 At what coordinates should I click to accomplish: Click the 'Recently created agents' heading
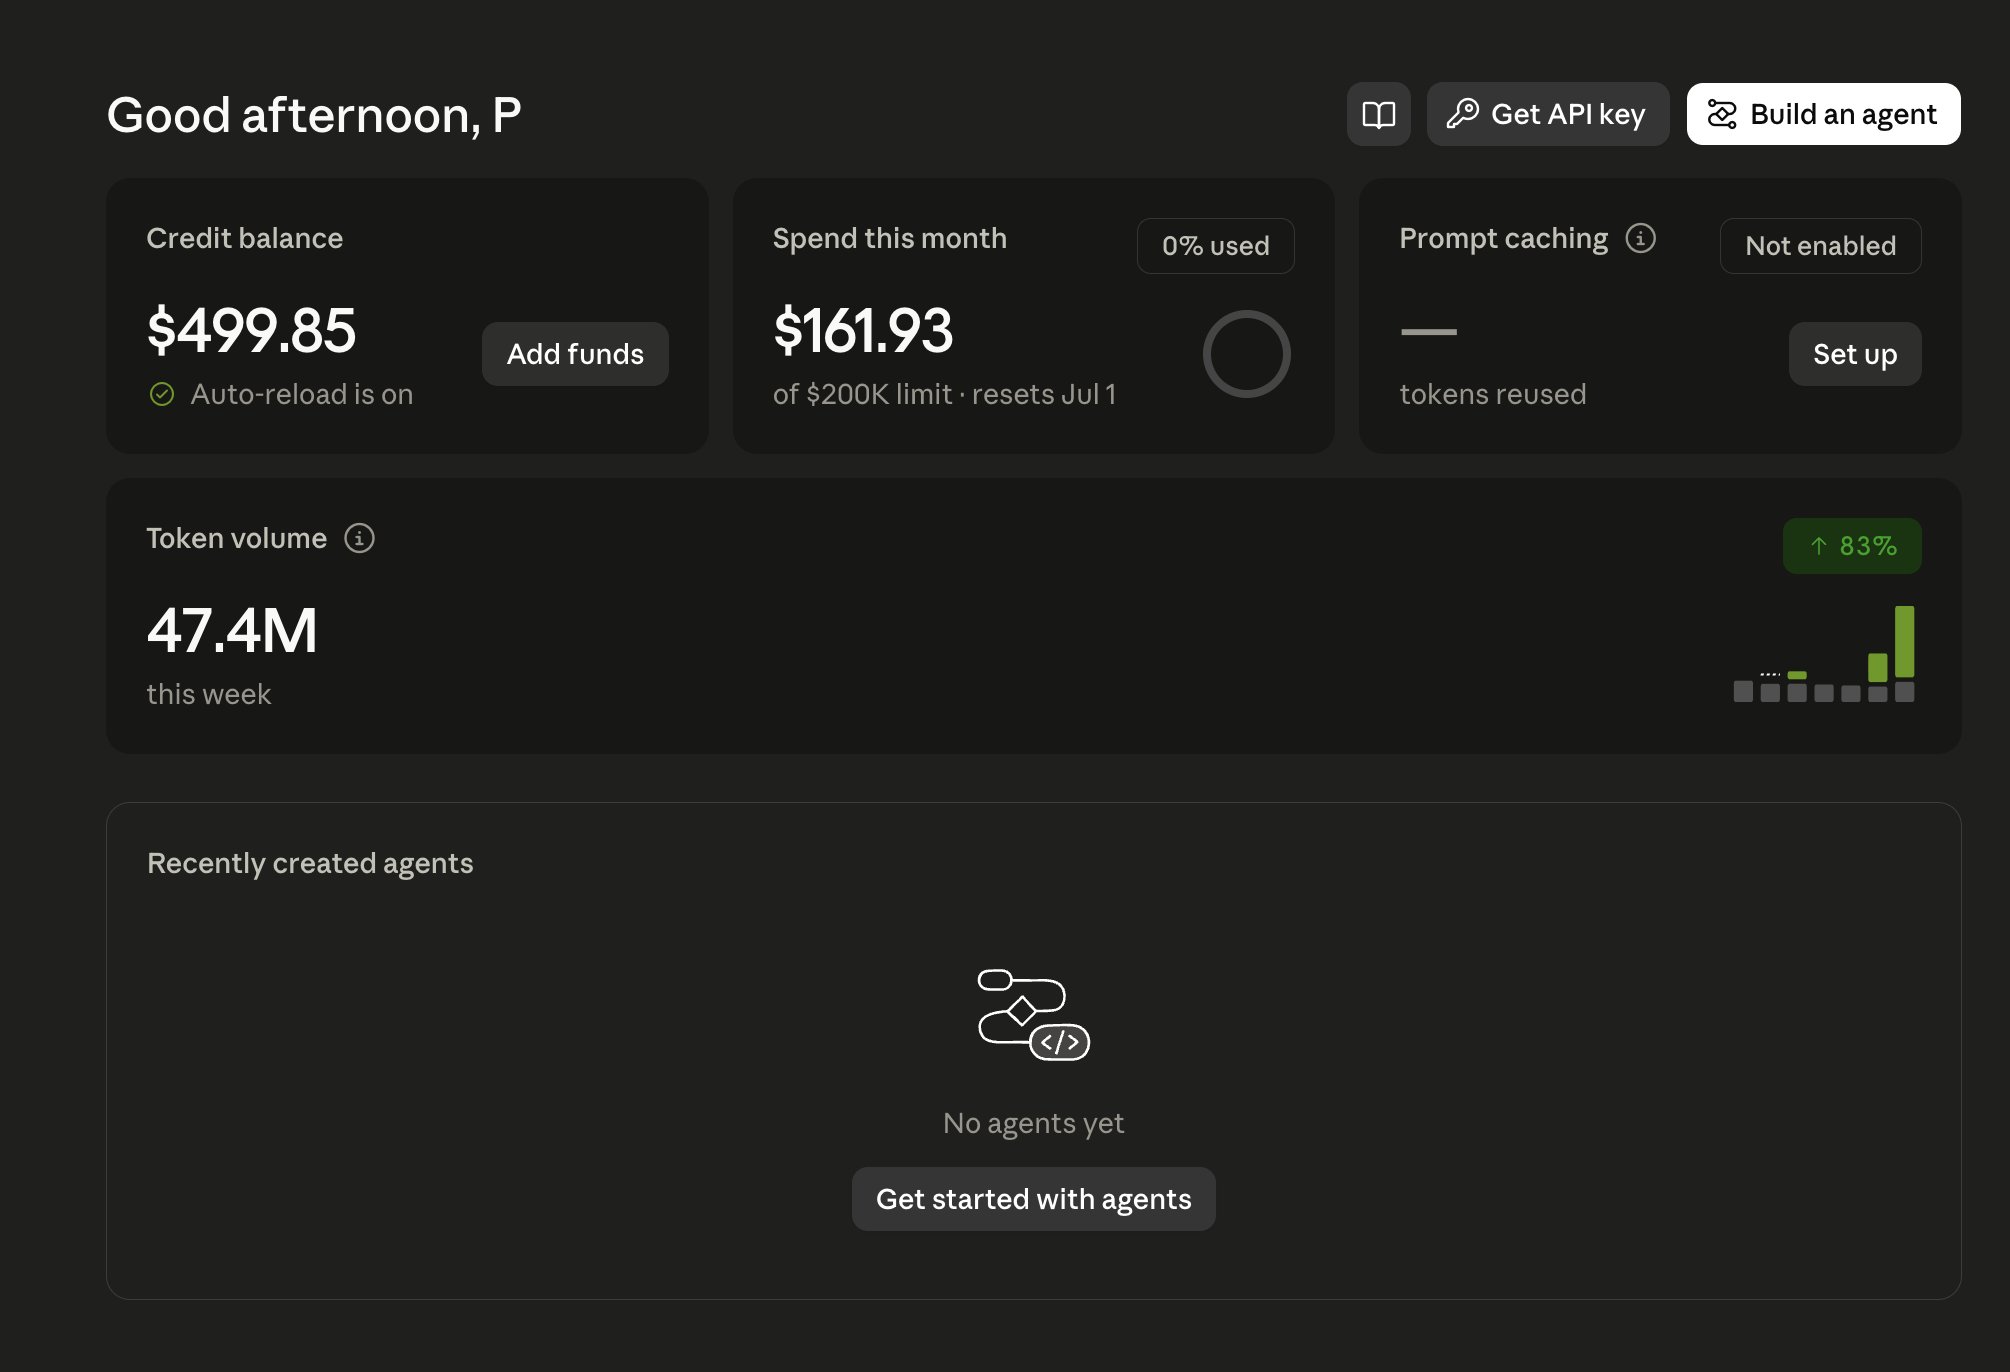tap(310, 863)
